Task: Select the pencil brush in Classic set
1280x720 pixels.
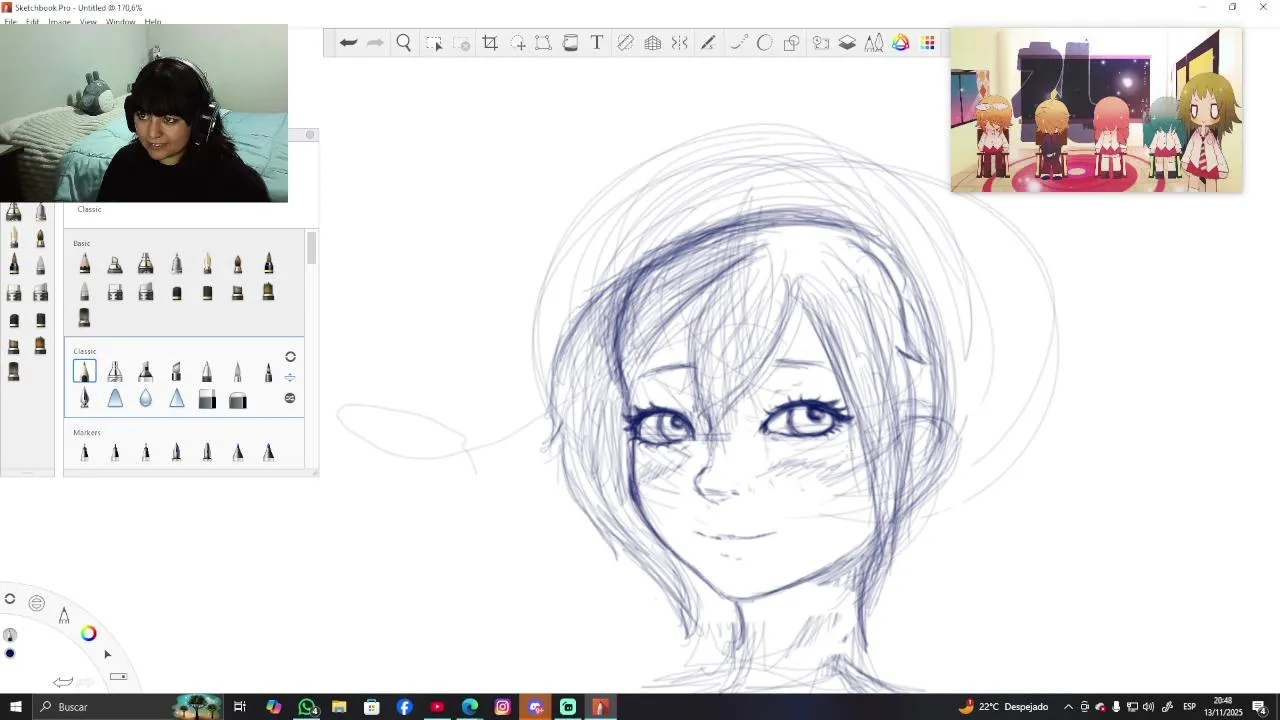Action: pyautogui.click(x=84, y=372)
